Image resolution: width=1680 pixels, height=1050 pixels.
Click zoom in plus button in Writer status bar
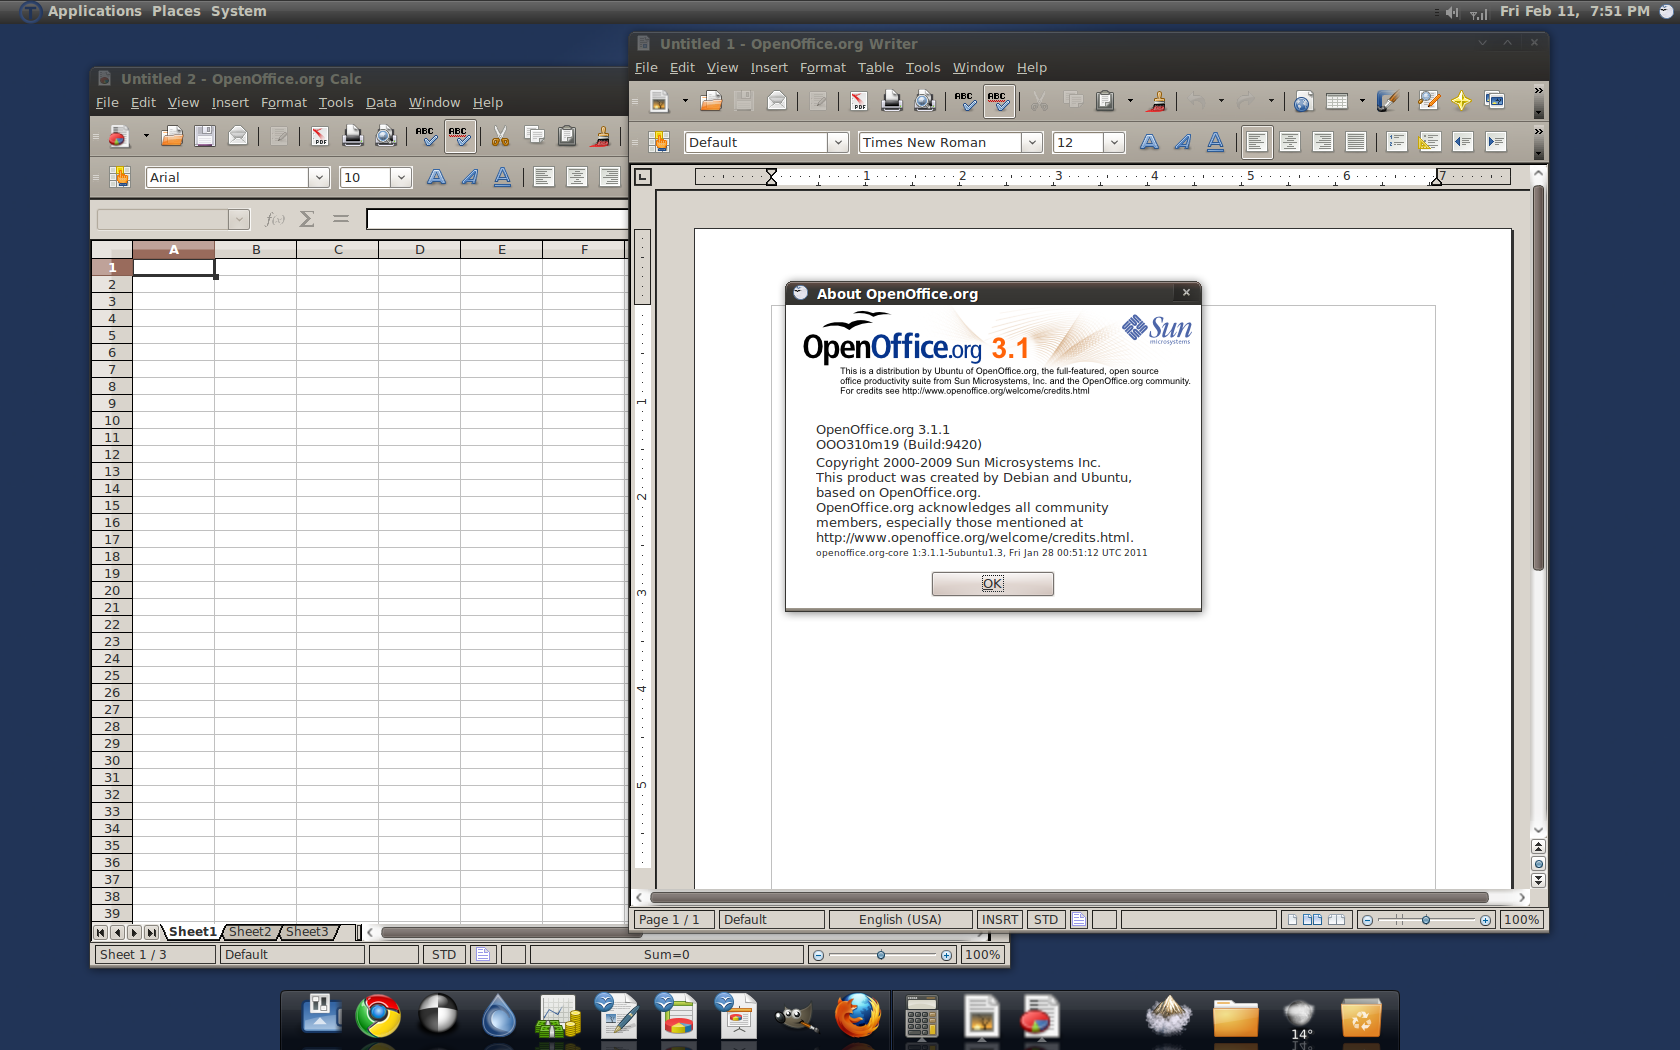(x=1485, y=920)
